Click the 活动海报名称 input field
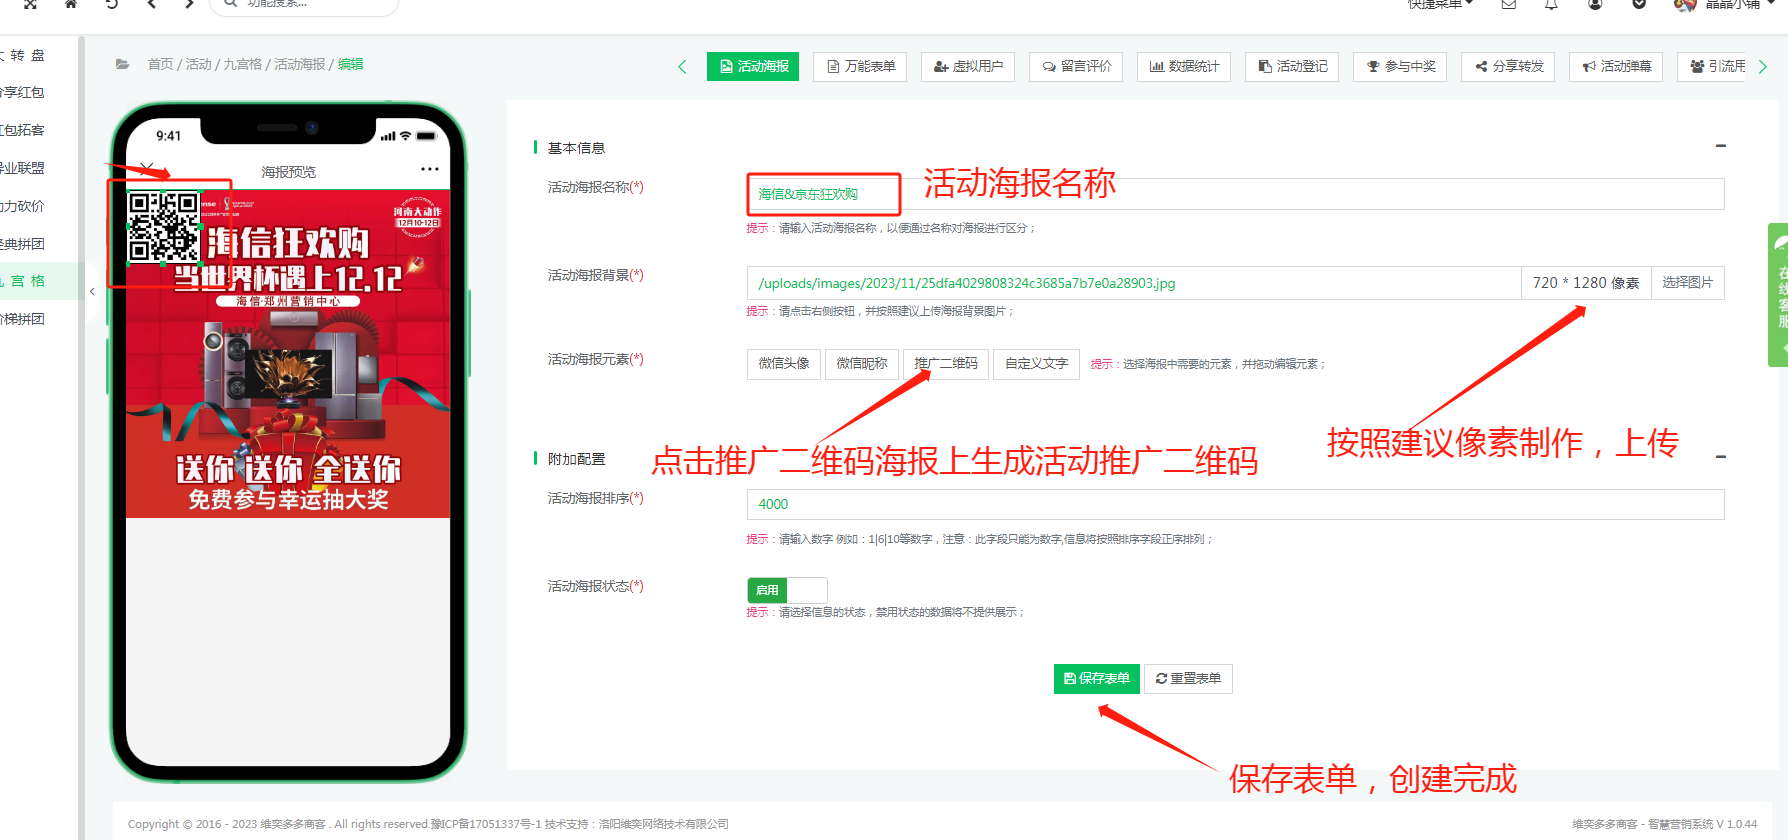1788x840 pixels. (x=1235, y=194)
